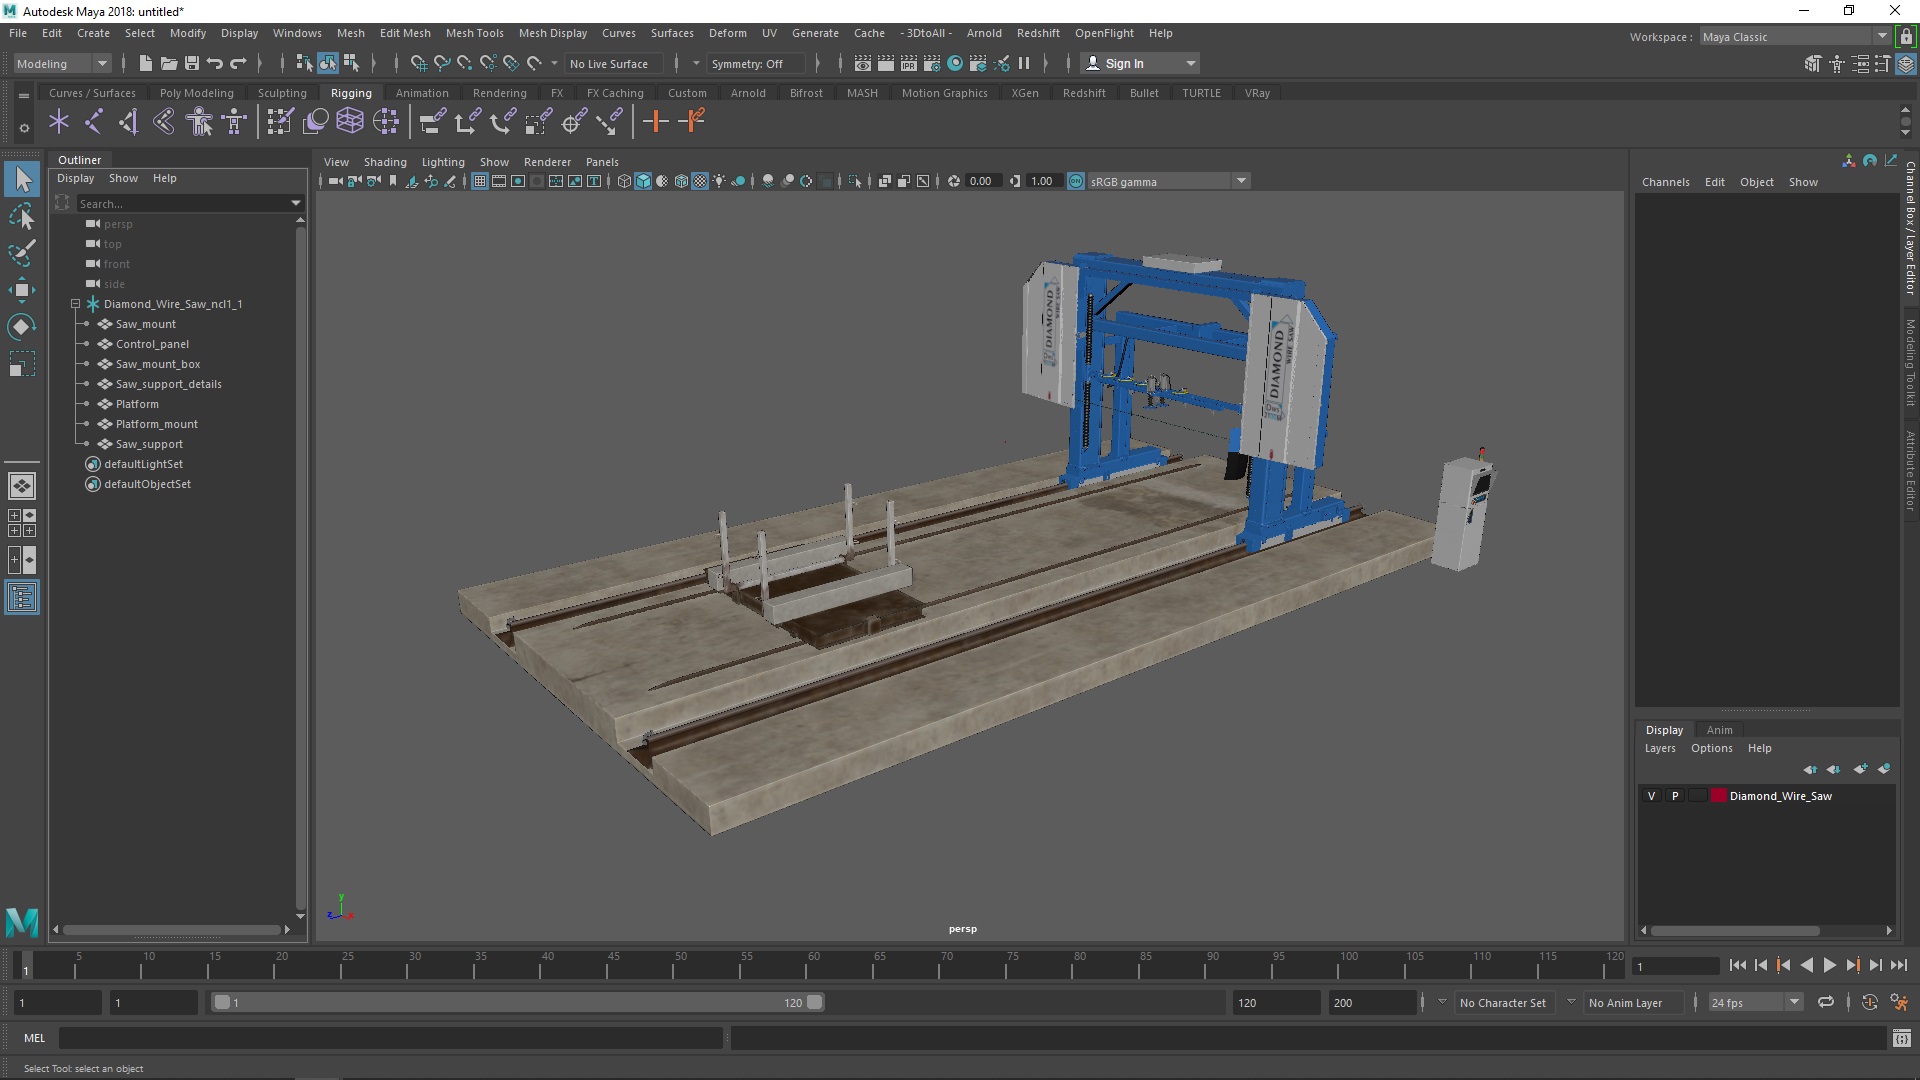This screenshot has width=1920, height=1080.
Task: Choose the Move tool in toolbox
Action: 22,290
